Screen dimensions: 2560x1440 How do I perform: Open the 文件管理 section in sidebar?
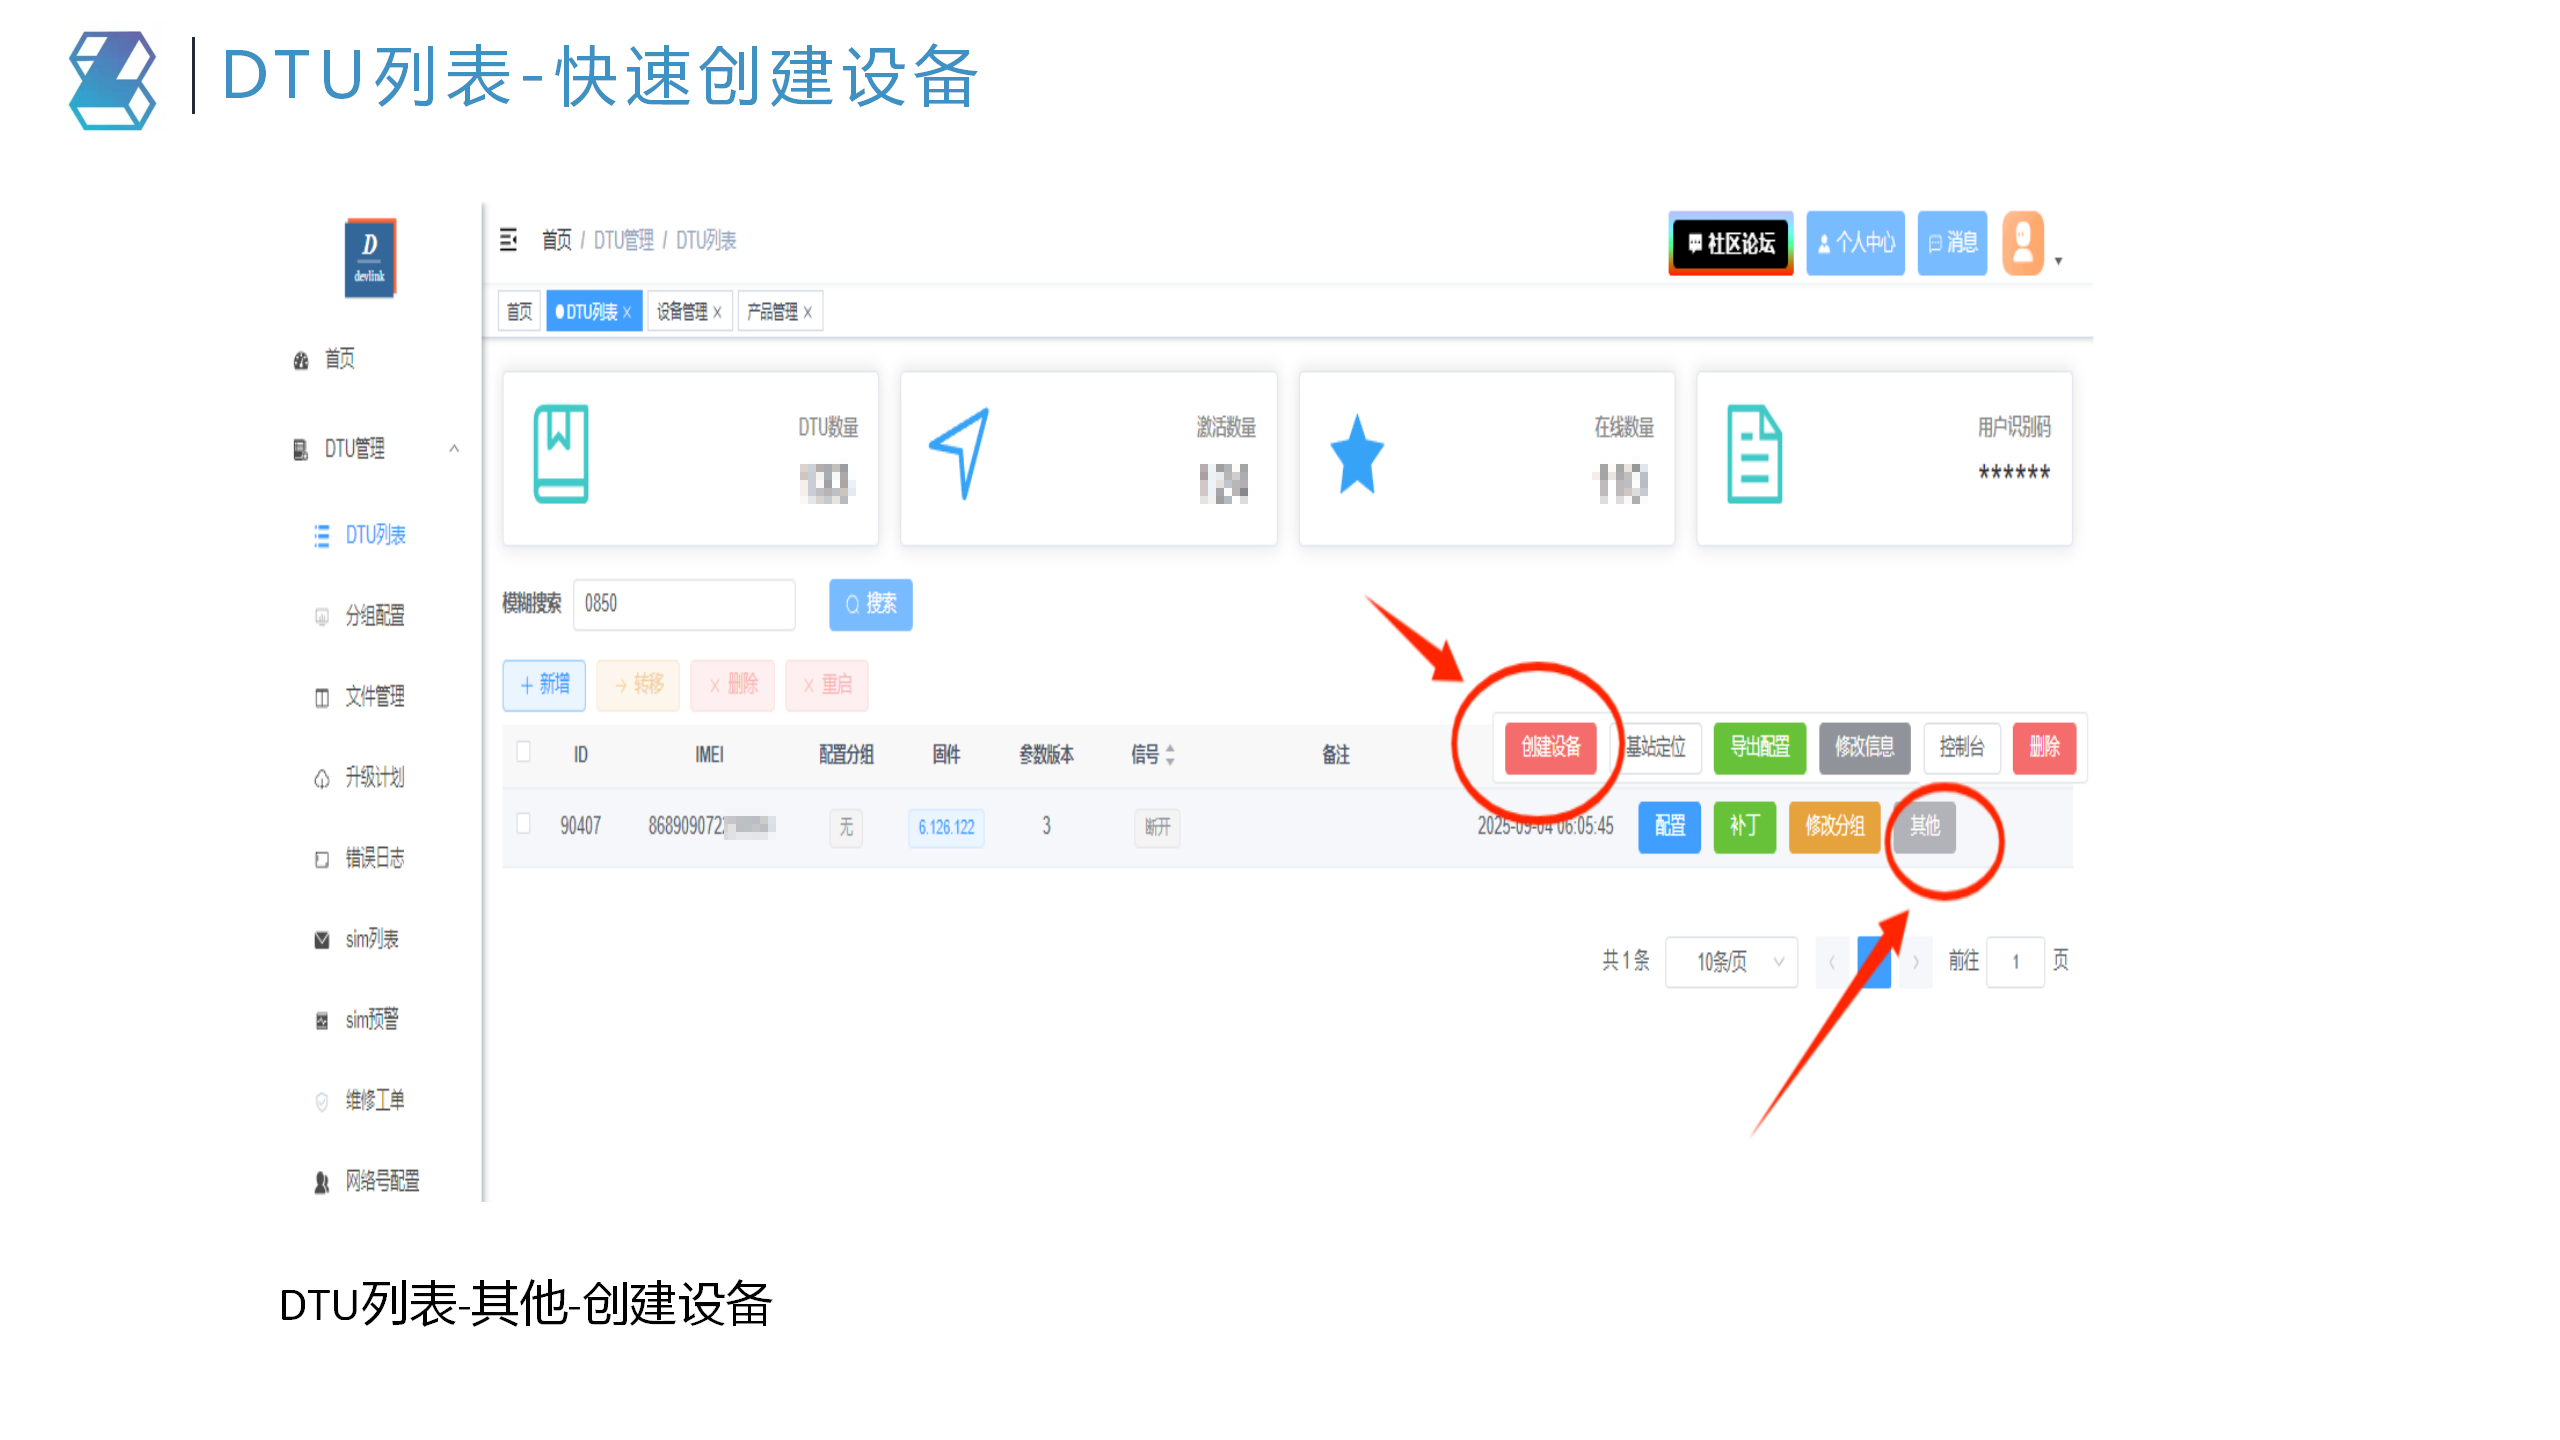pyautogui.click(x=374, y=697)
